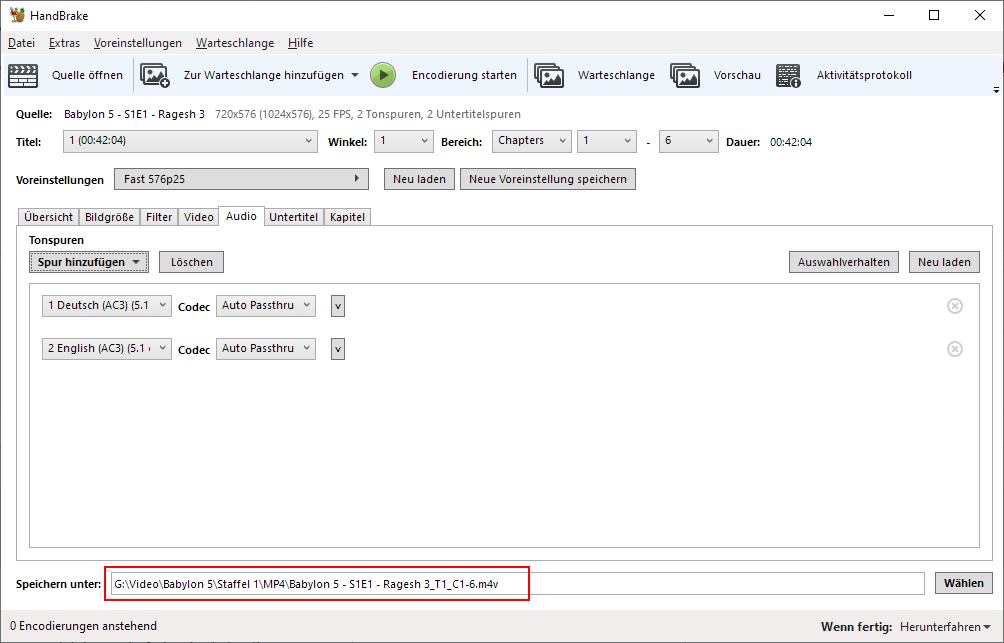This screenshot has height=643, width=1004.
Task: Open the Warteschlange menu
Action: 235,43
